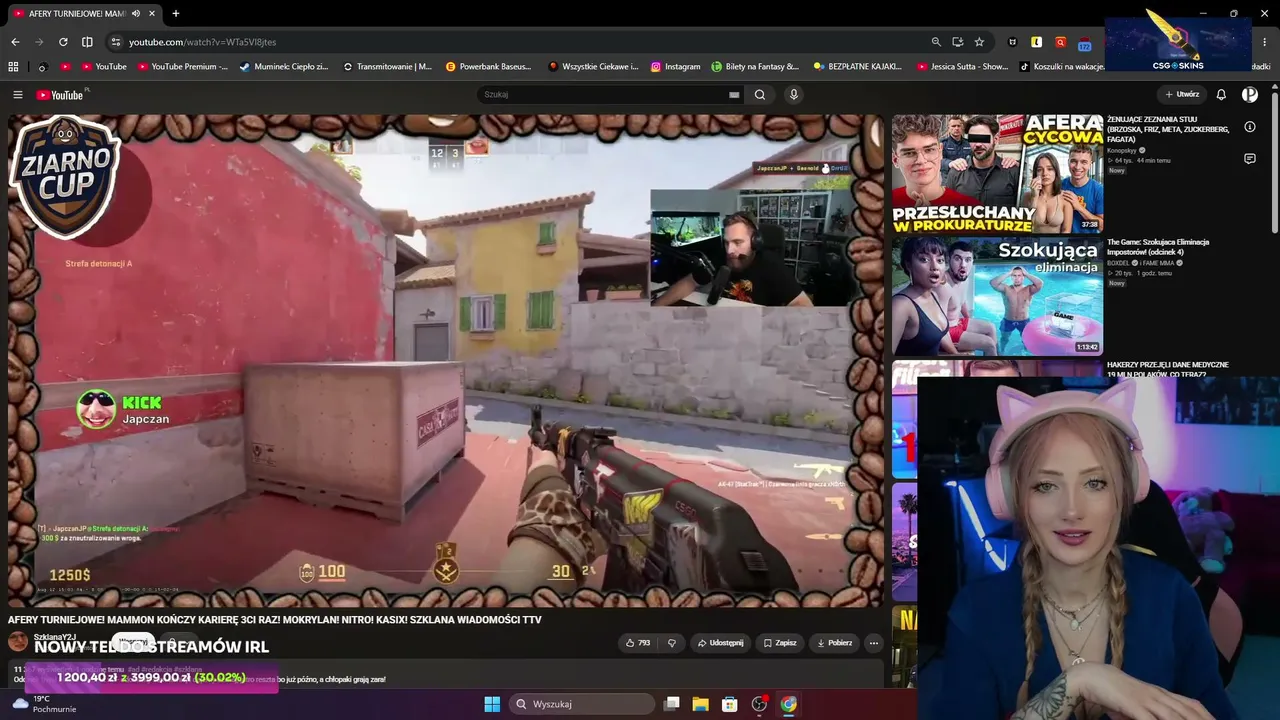This screenshot has height=720, width=1280.
Task: Like the video with 793 likes
Action: pyautogui.click(x=637, y=643)
